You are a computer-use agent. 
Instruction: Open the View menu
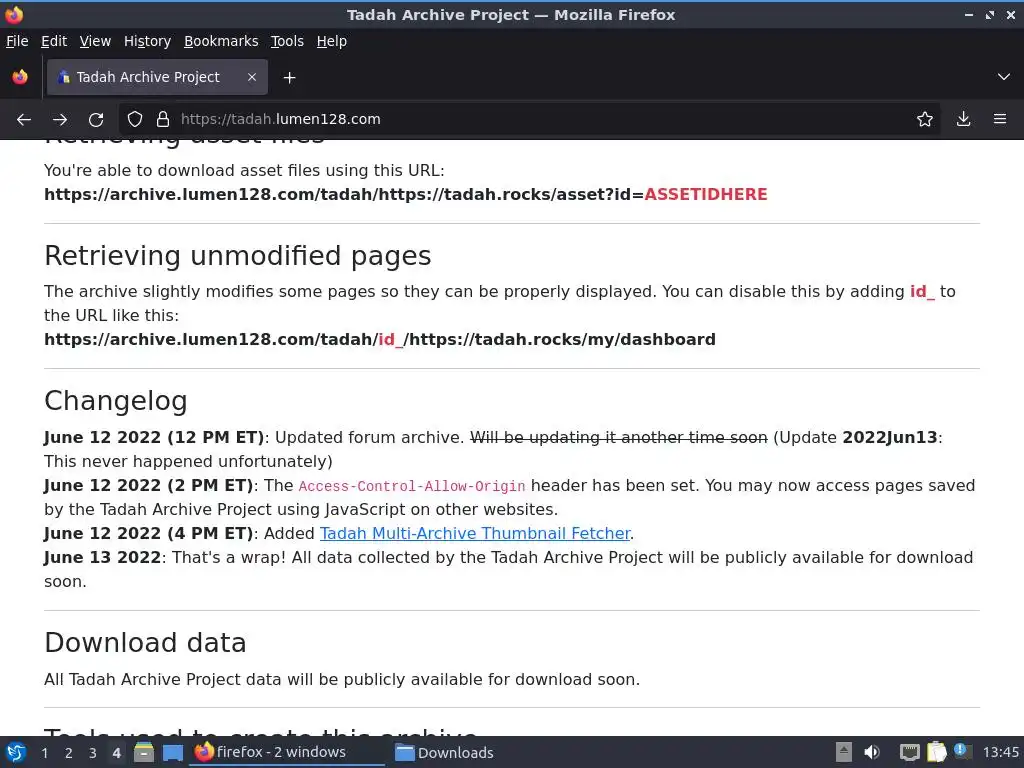95,41
